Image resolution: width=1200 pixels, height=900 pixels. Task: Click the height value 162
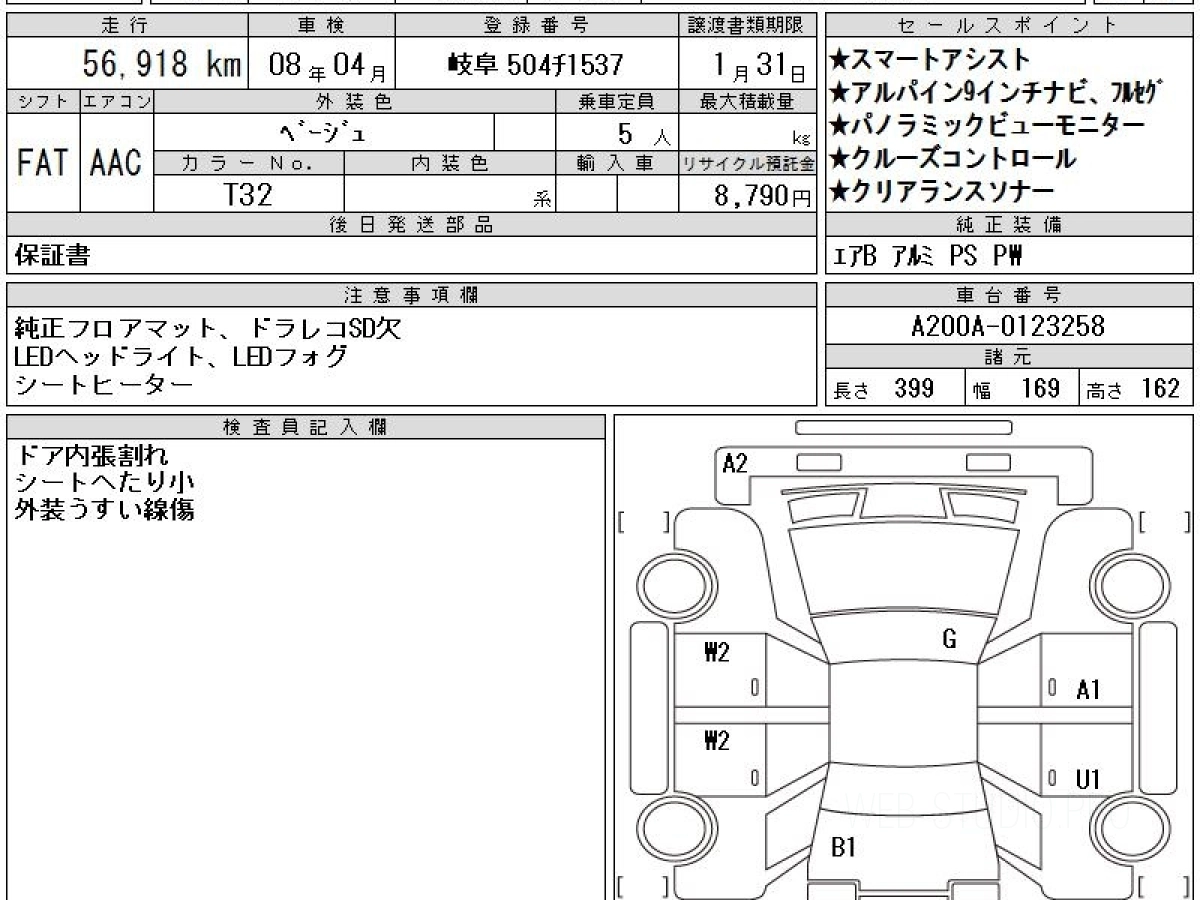click(1160, 388)
